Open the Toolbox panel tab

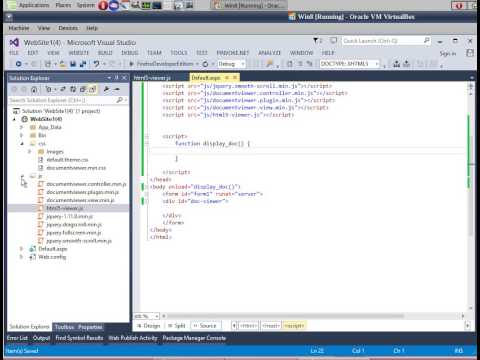[x=65, y=327]
